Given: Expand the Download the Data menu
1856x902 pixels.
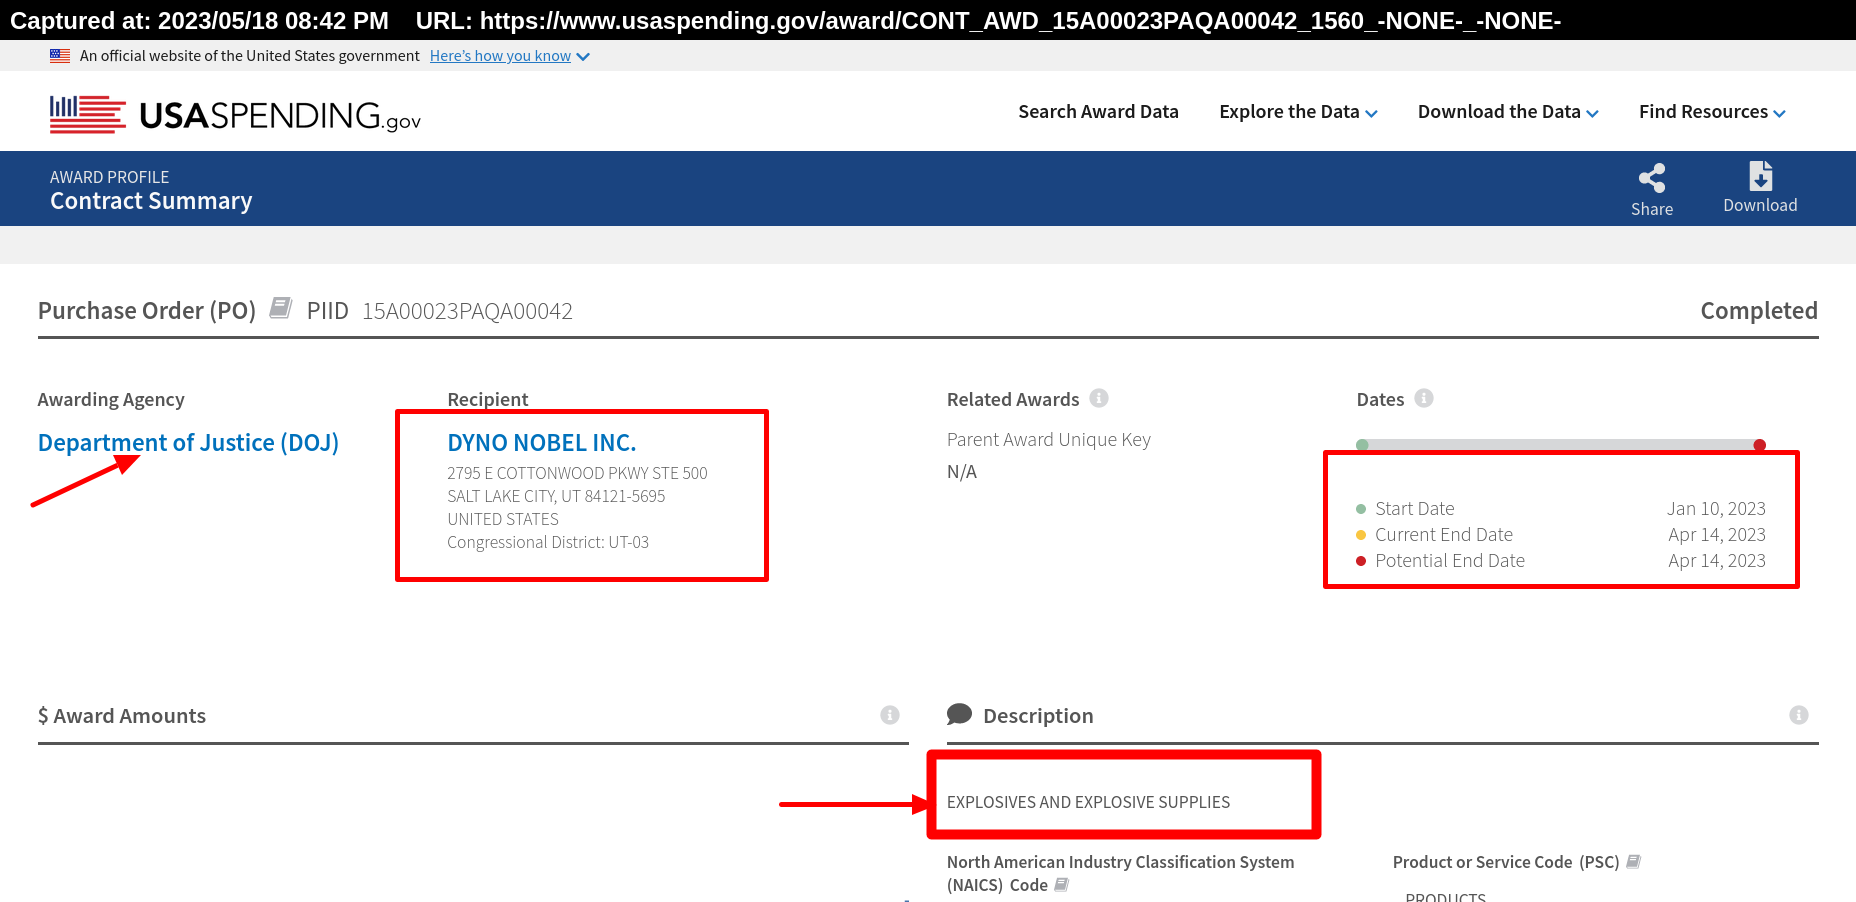Looking at the screenshot, I should [x=1508, y=112].
